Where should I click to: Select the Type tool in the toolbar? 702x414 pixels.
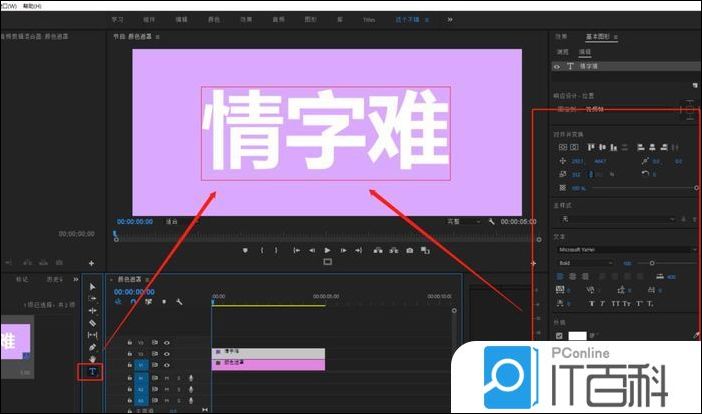92,372
